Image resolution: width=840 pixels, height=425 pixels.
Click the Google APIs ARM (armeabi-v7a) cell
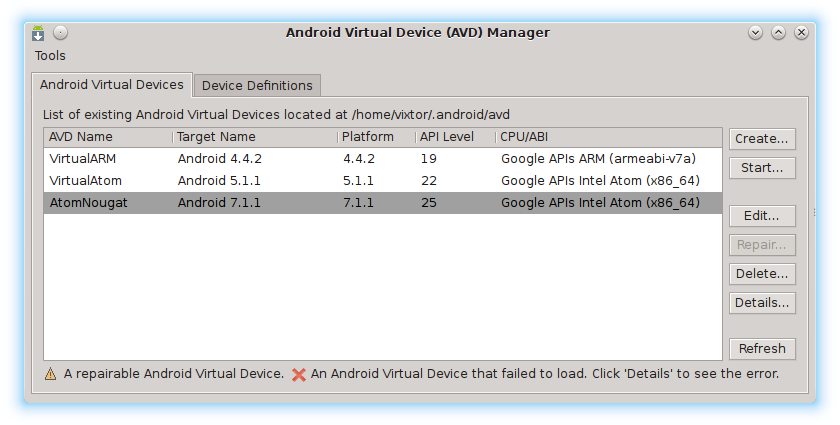pyautogui.click(x=598, y=159)
